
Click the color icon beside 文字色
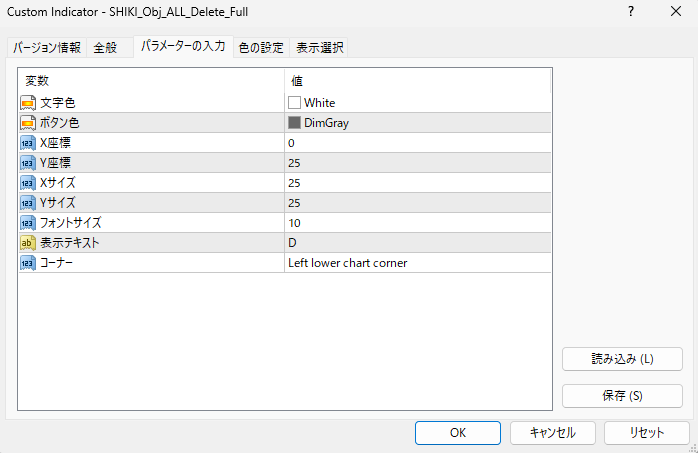pos(28,103)
